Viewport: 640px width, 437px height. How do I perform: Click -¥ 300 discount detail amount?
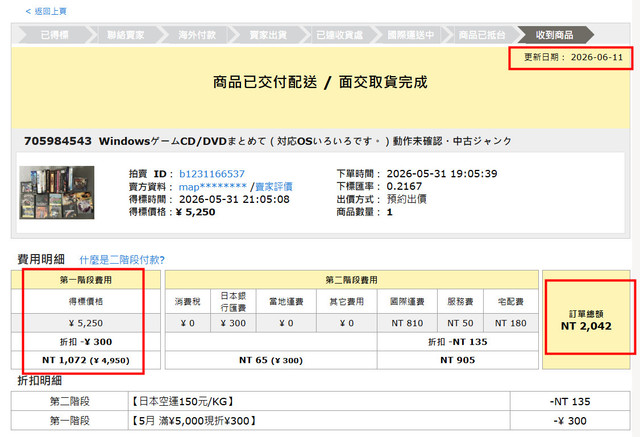click(x=570, y=421)
